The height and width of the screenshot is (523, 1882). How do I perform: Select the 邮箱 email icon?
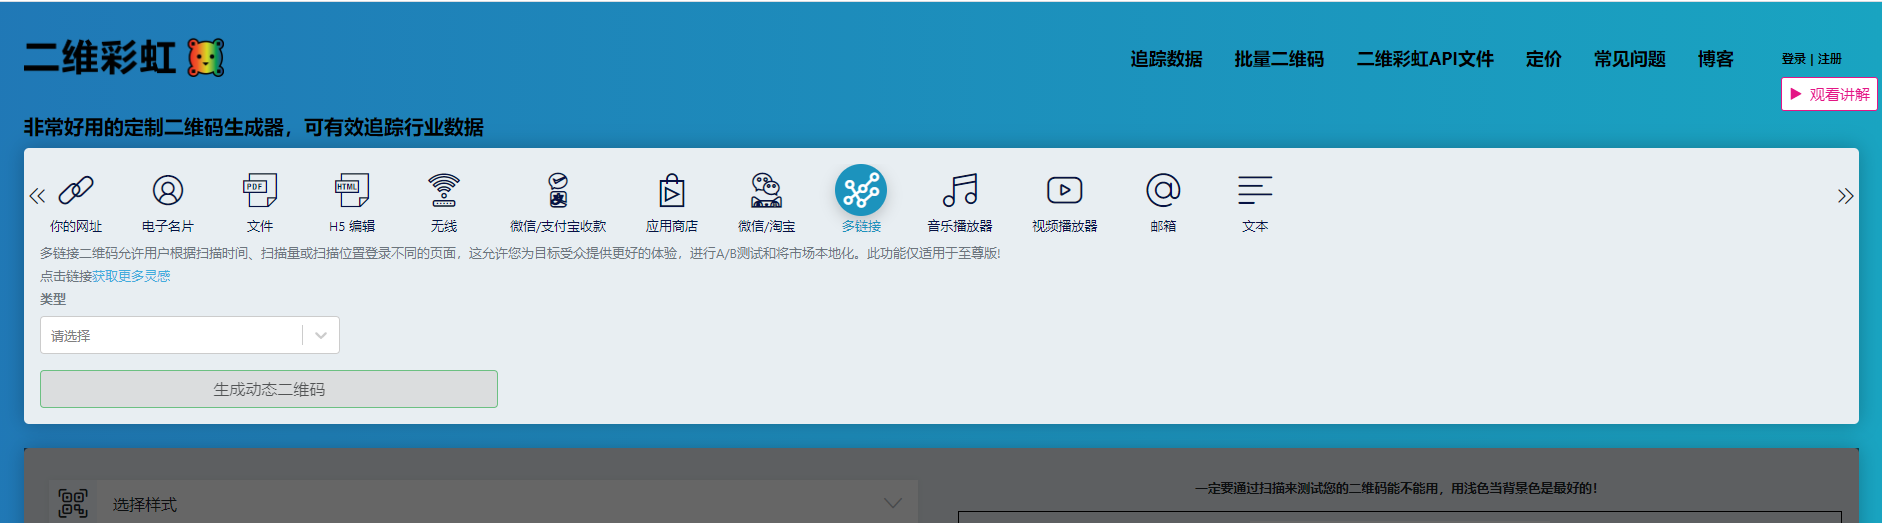click(1163, 190)
